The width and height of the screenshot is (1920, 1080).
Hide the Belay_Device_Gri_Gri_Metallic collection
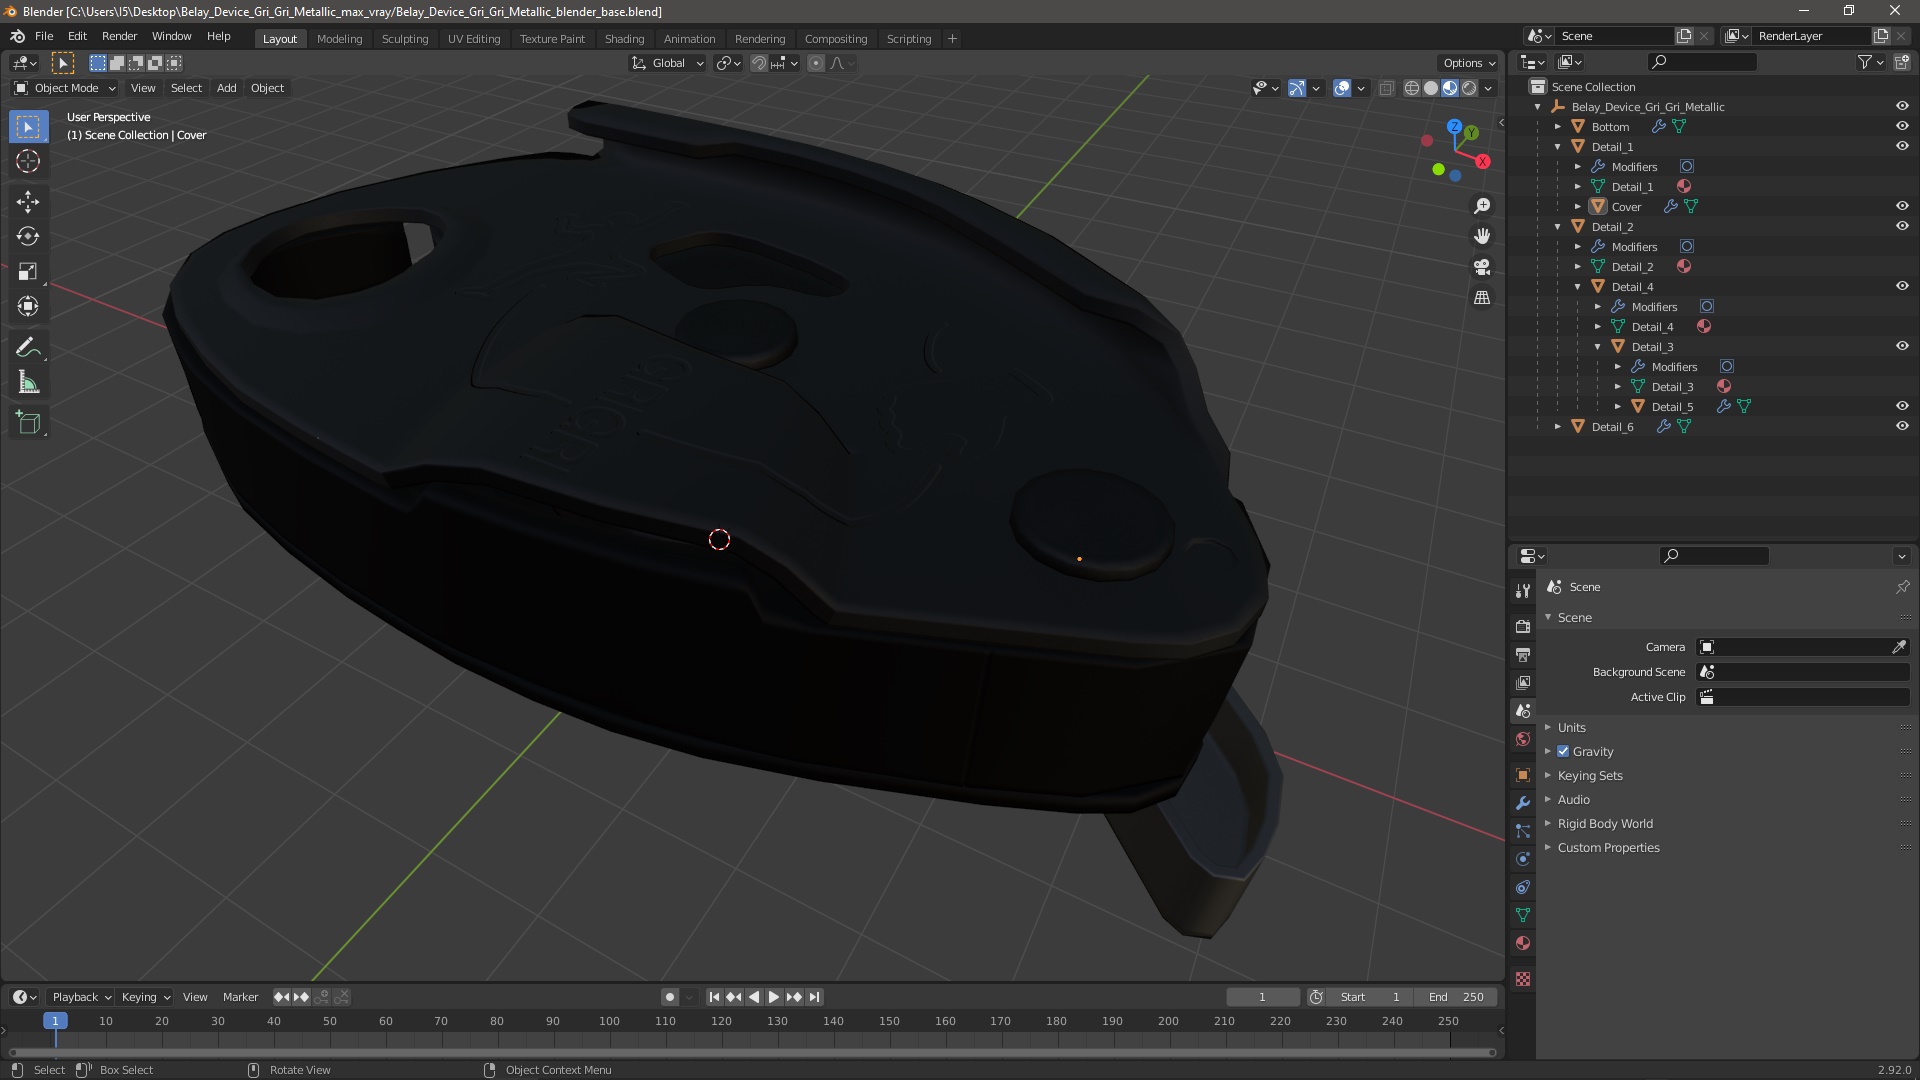[1902, 106]
